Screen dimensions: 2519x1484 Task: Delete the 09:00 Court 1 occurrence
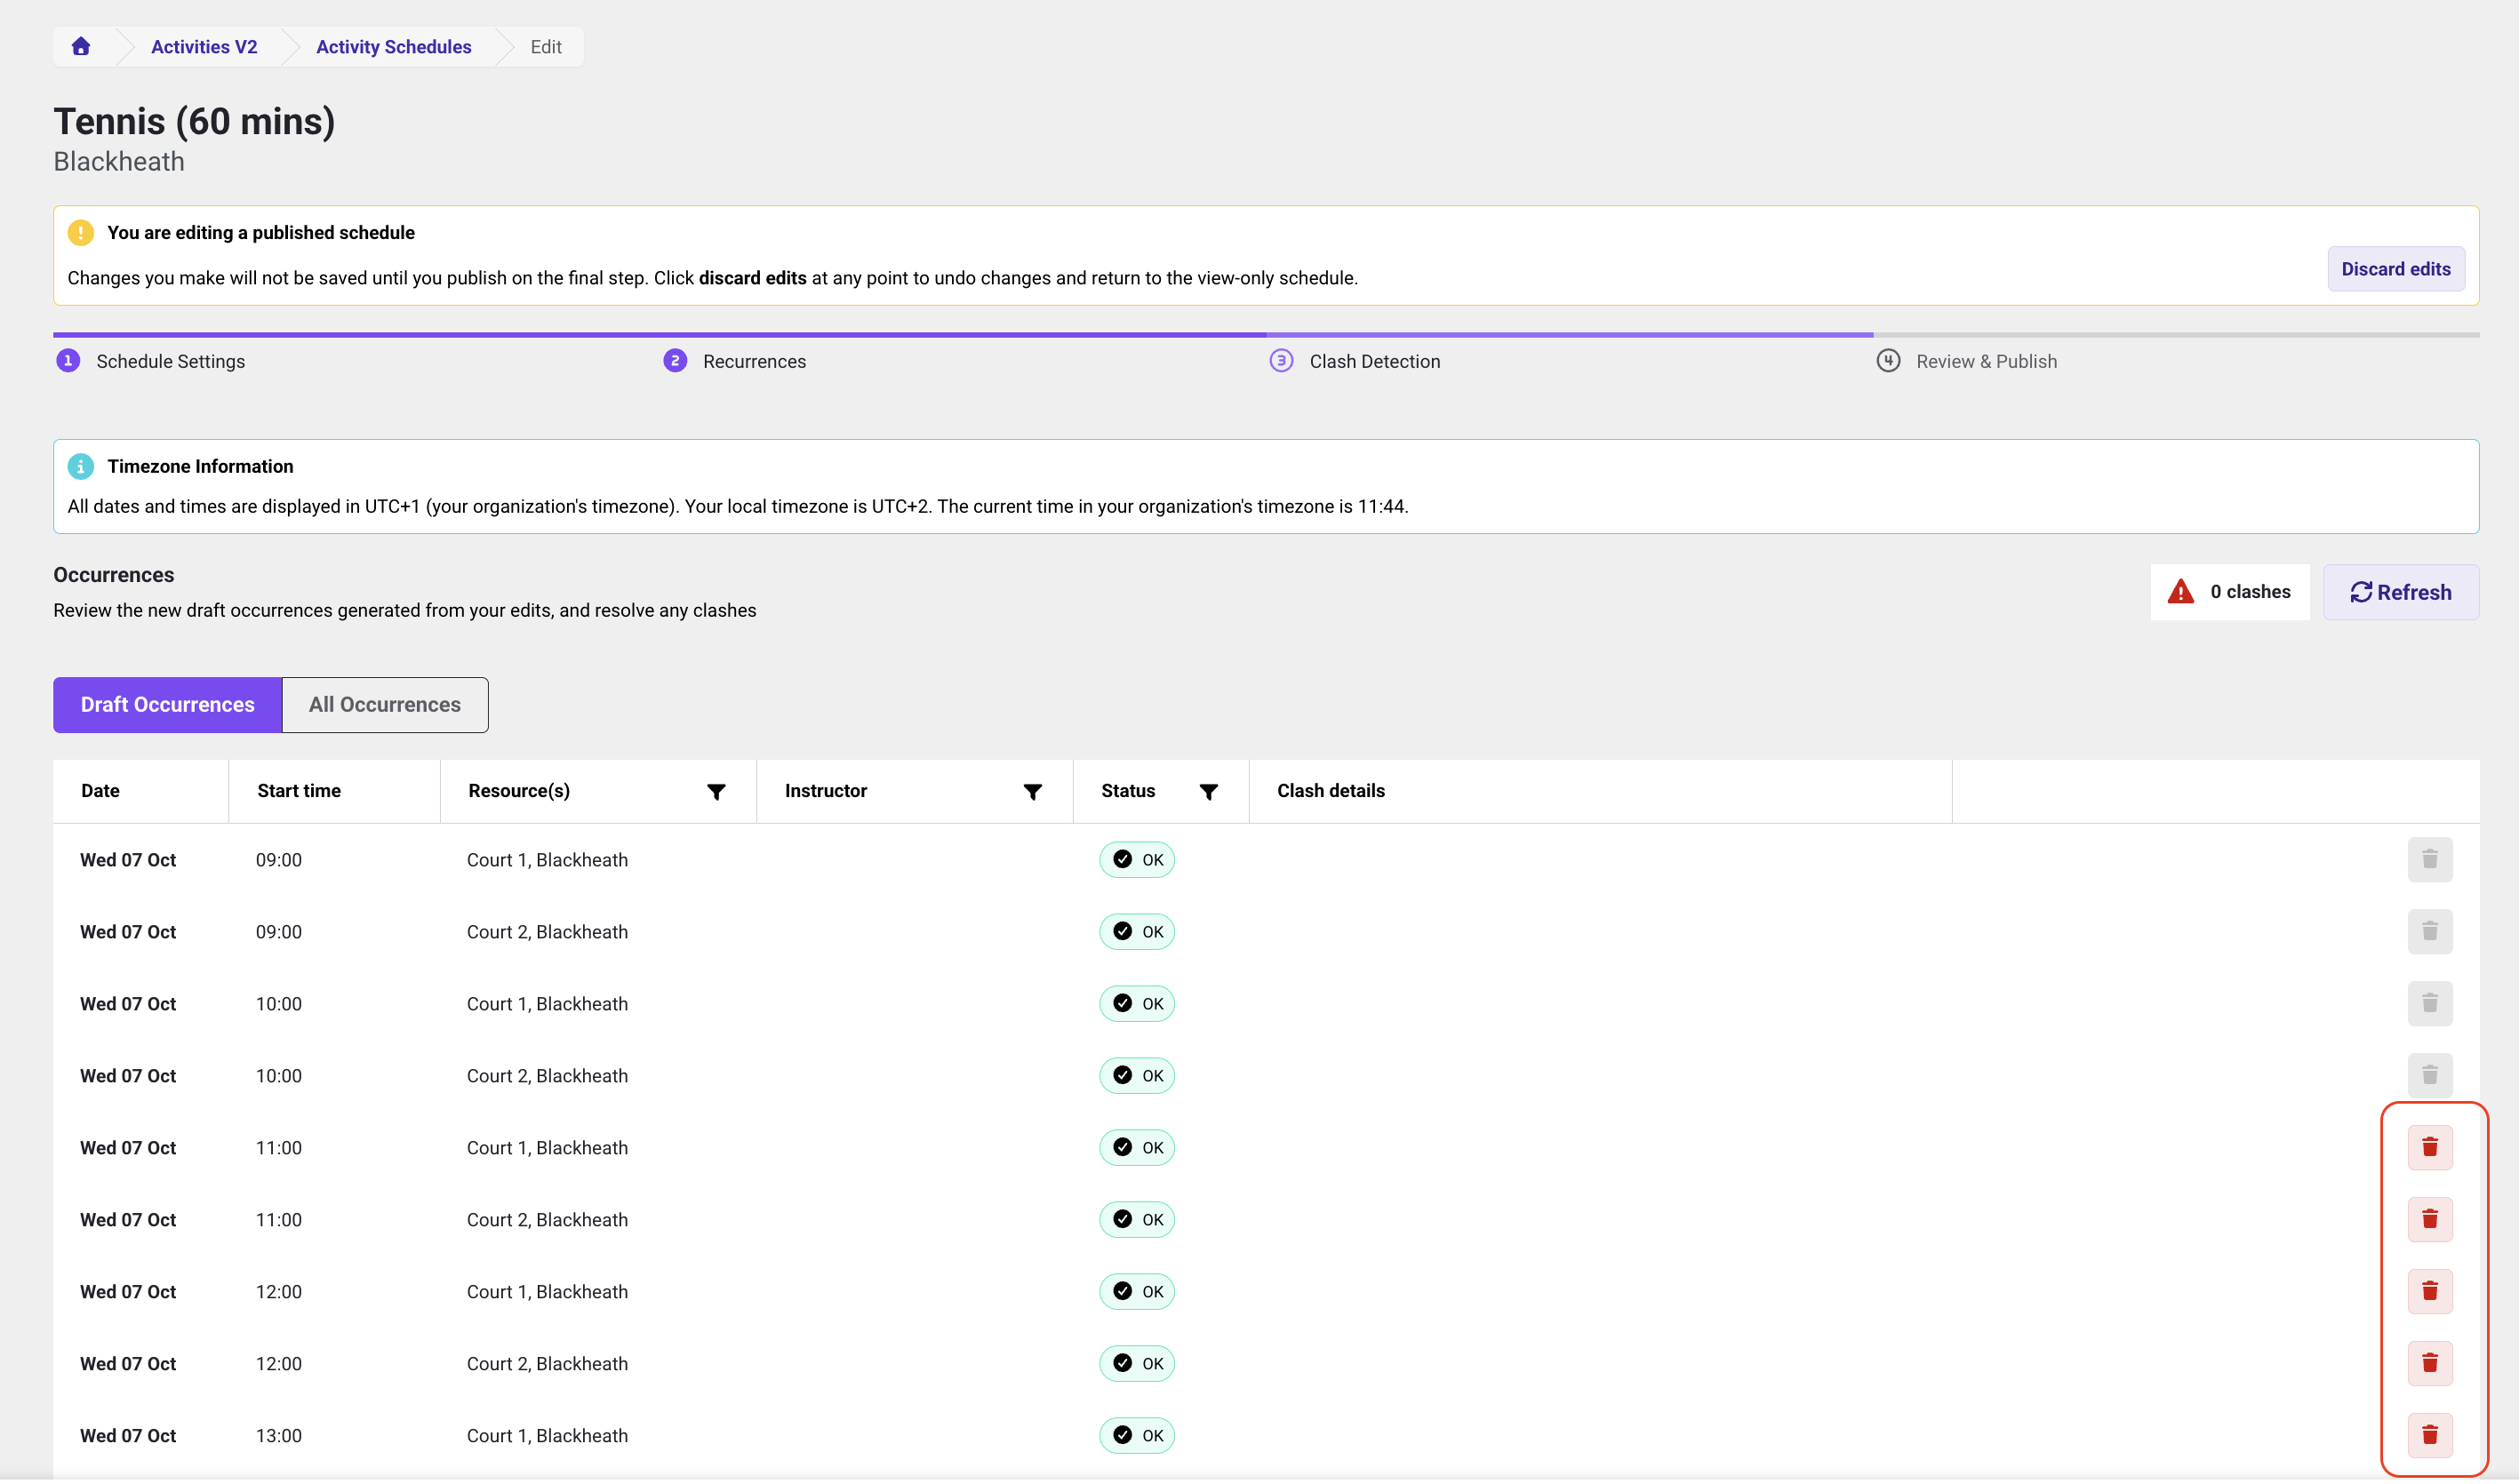[2429, 860]
